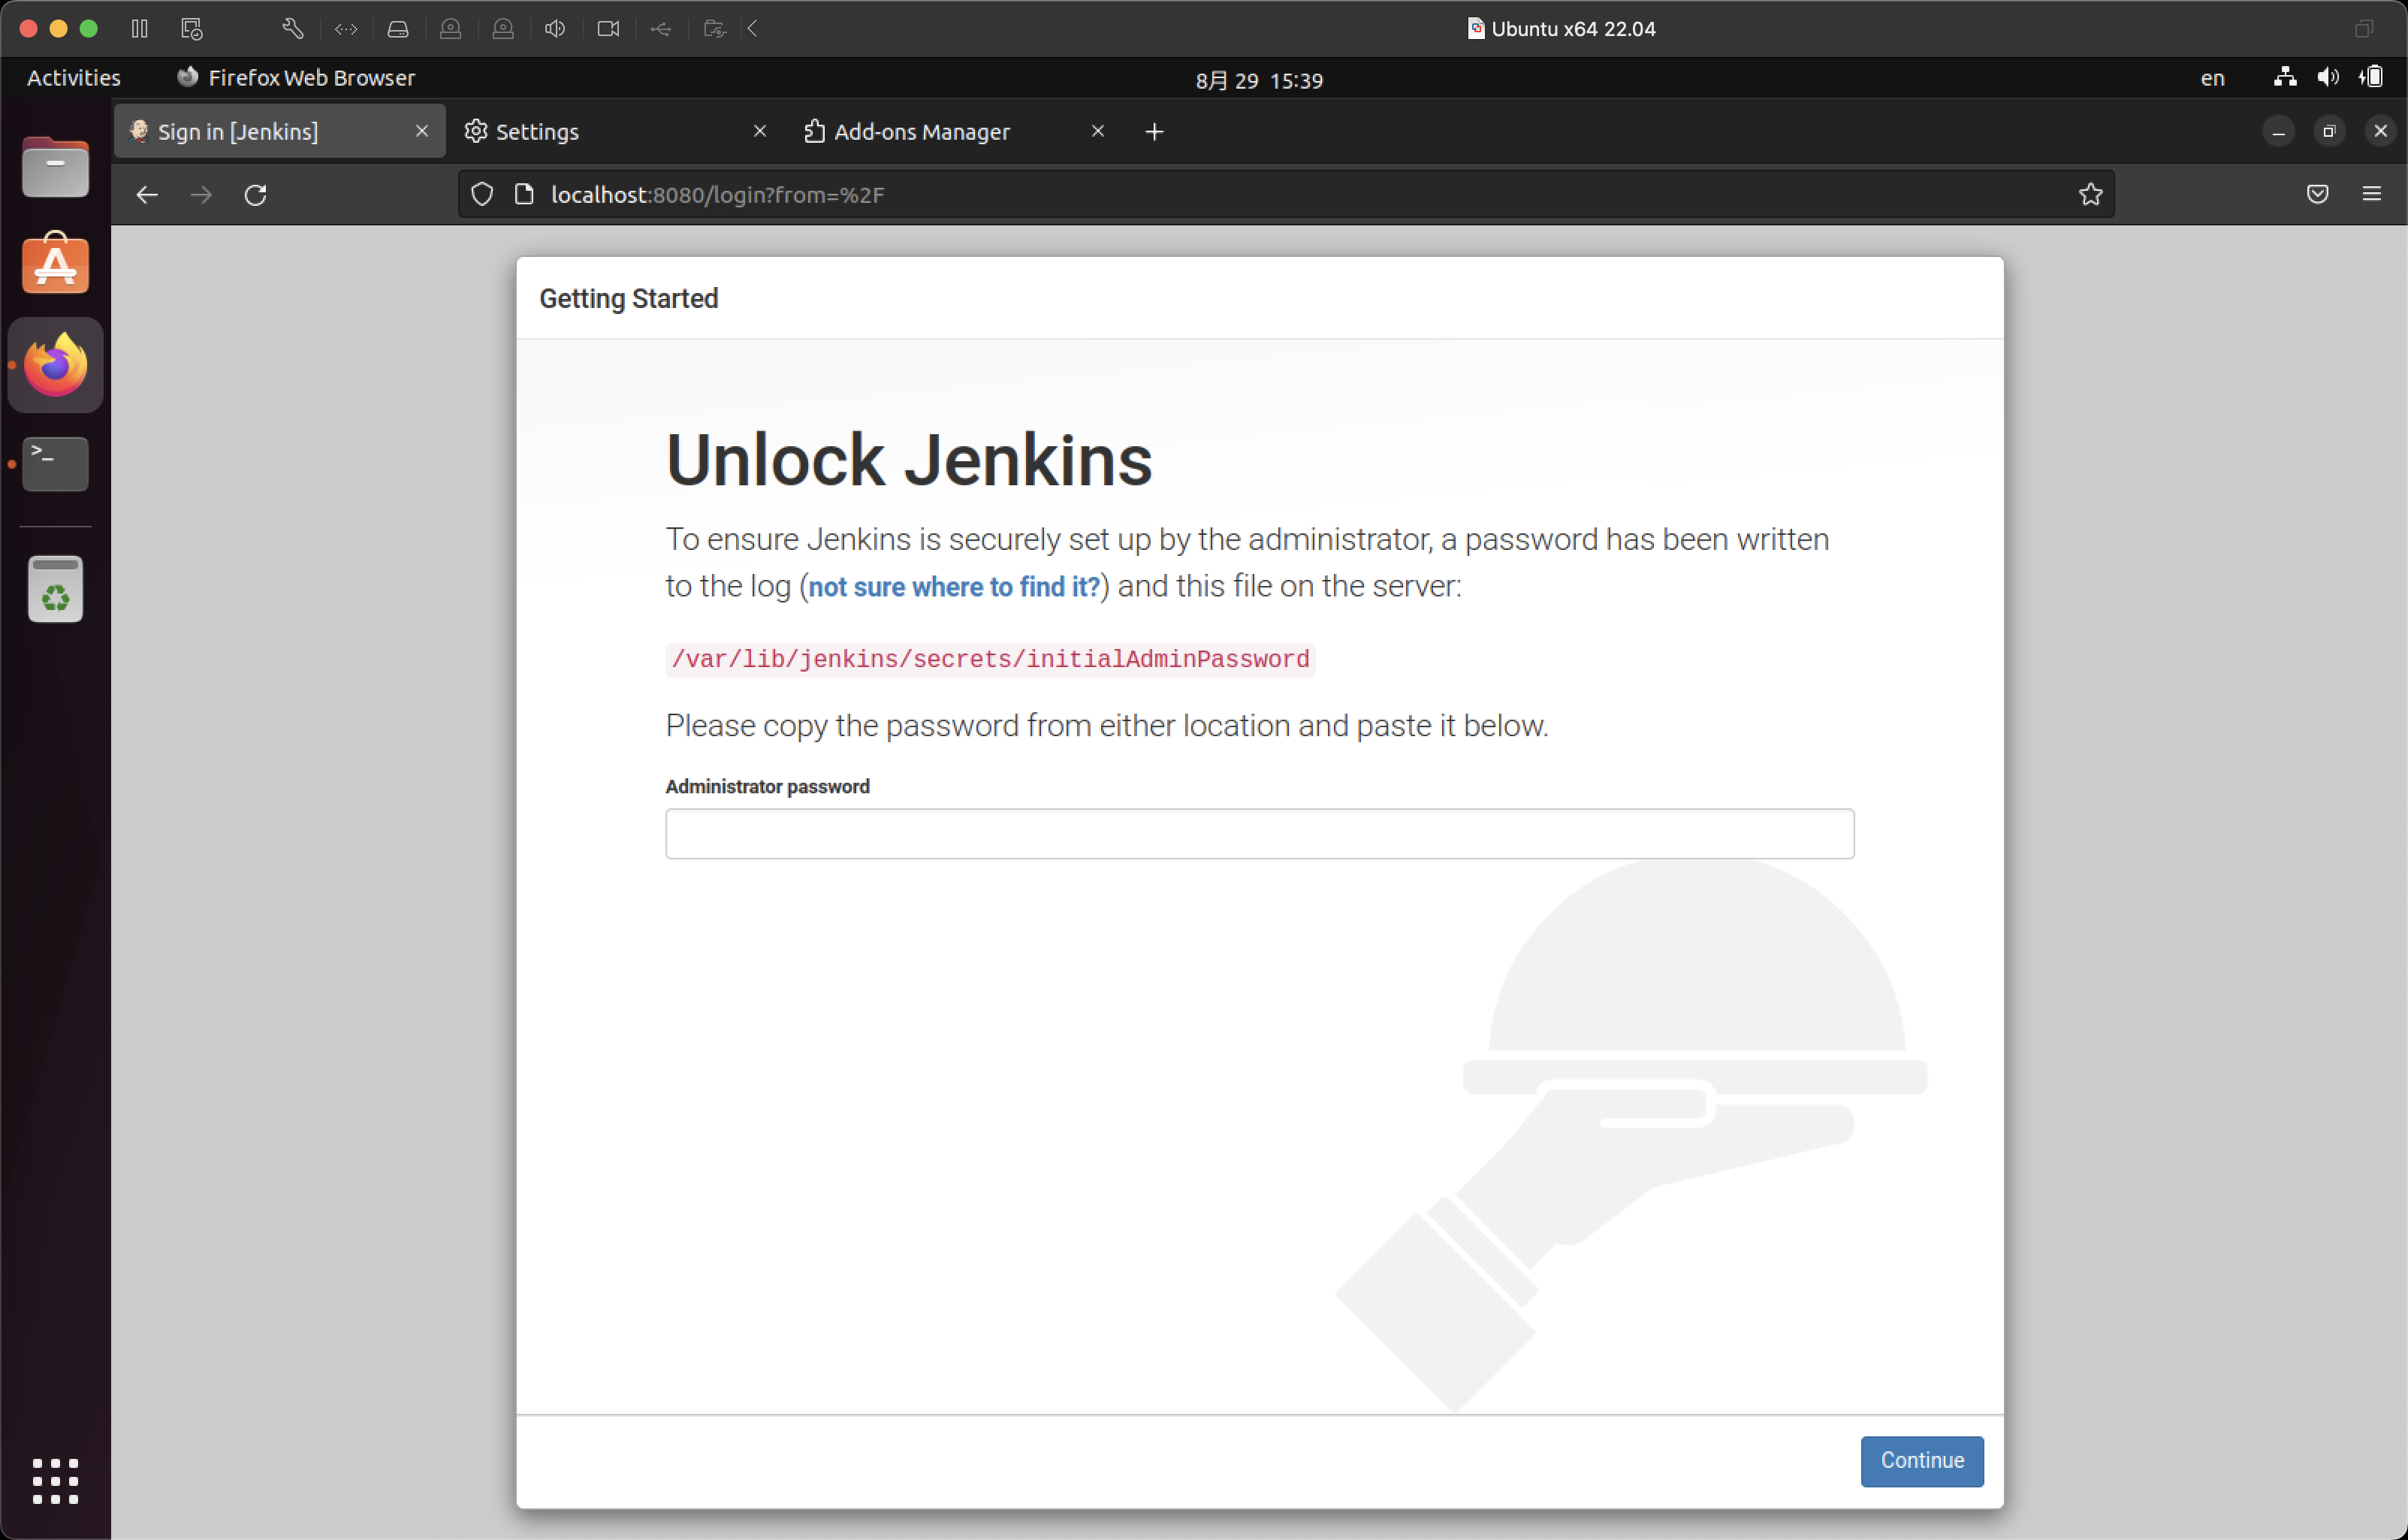Click the VM USB toolbar icon
The image size is (2408, 1540).
coord(661,29)
